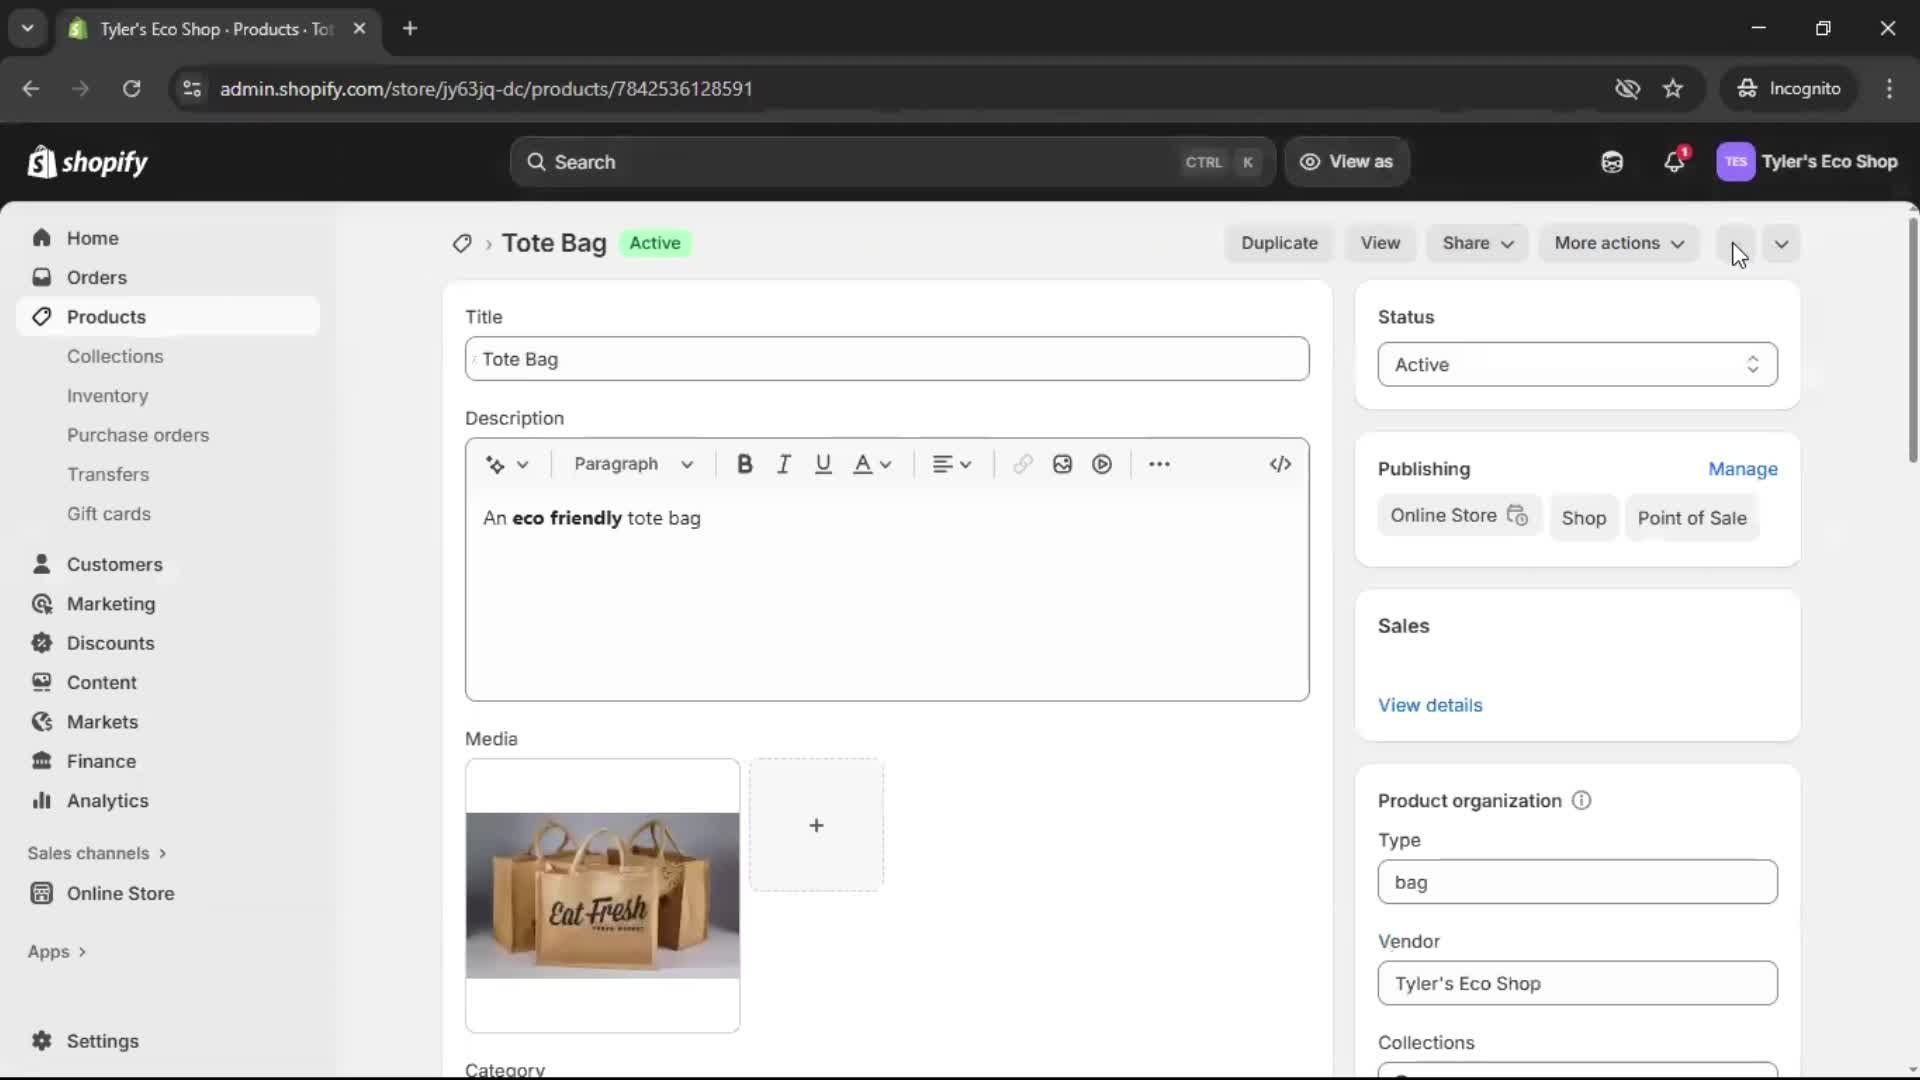1920x1080 pixels.
Task: Open View details under Sales
Action: pos(1431,705)
